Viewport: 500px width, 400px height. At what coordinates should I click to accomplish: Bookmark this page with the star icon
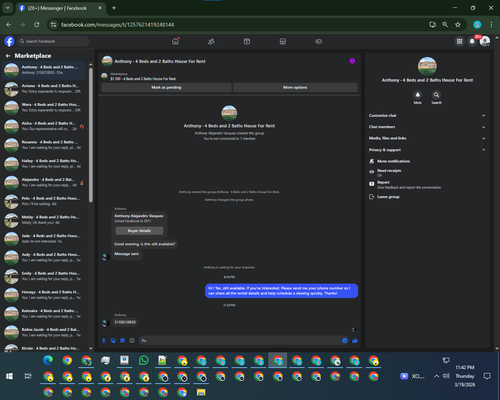tap(458, 25)
